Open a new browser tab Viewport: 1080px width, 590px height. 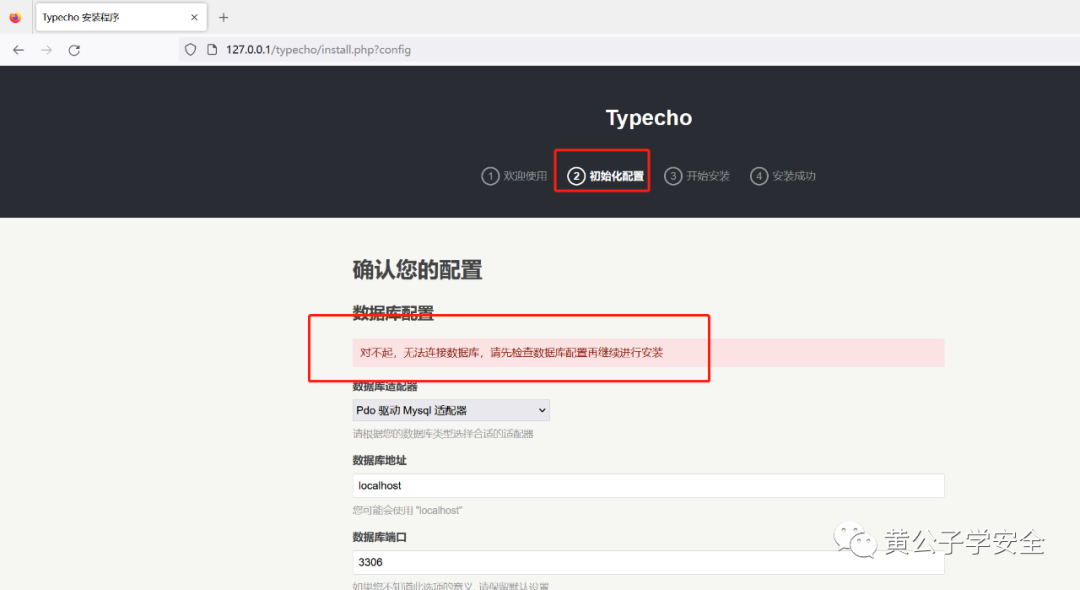pyautogui.click(x=223, y=16)
